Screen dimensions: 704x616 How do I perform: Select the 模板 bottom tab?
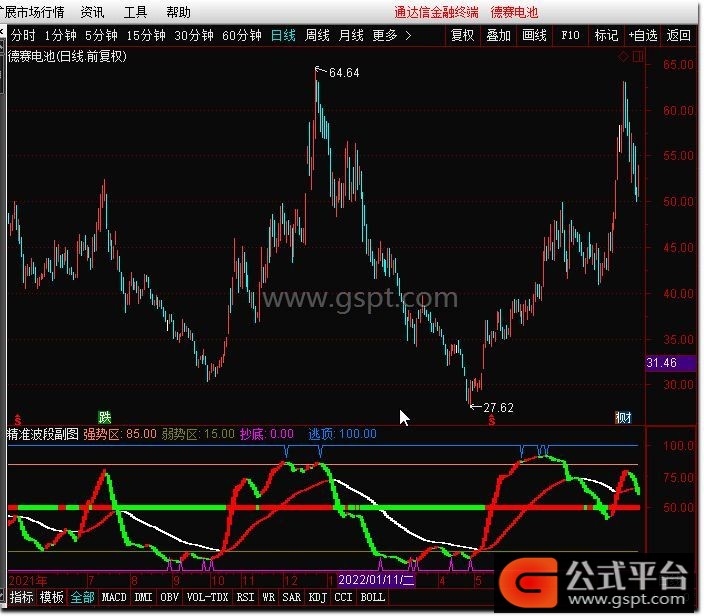[x=52, y=597]
